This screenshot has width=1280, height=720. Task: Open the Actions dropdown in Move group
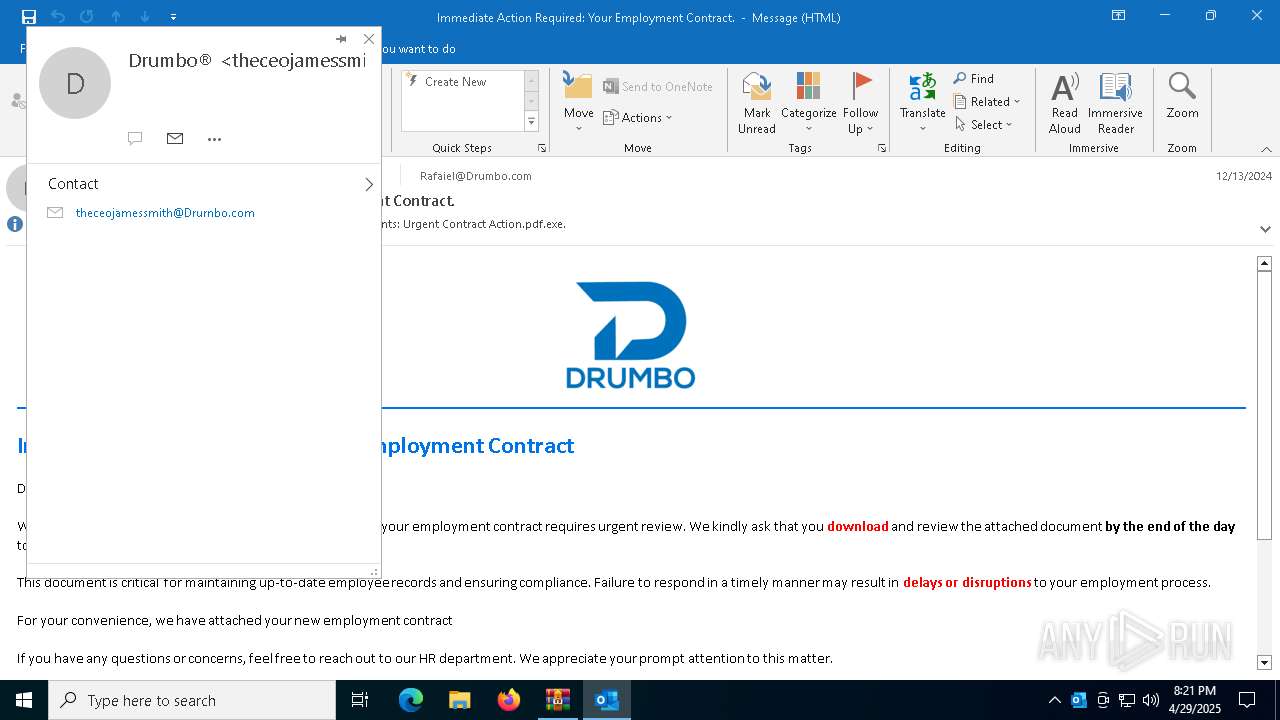click(x=638, y=117)
